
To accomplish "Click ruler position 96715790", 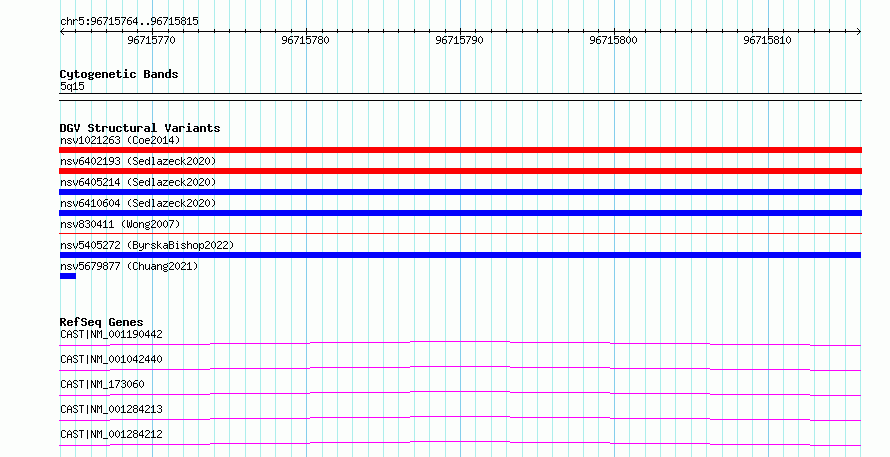I will (x=459, y=40).
